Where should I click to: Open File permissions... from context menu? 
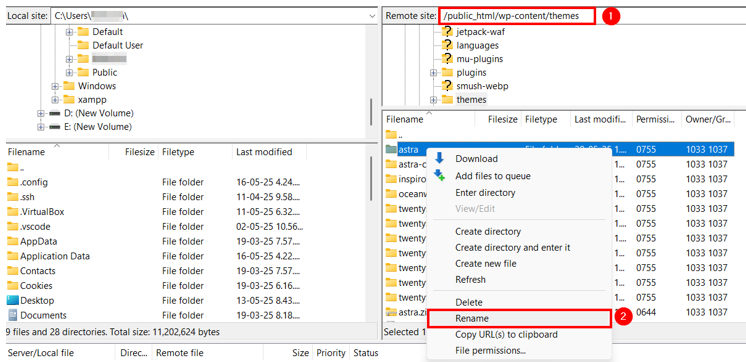pos(490,351)
